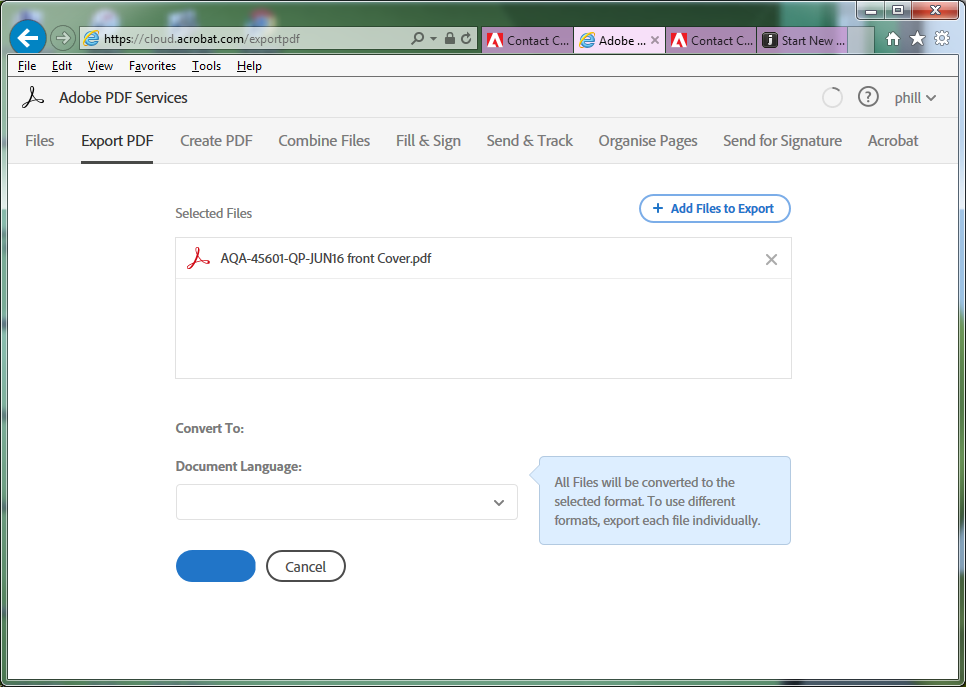Image resolution: width=966 pixels, height=687 pixels.
Task: Click the search magnifier in address bar
Action: point(418,38)
